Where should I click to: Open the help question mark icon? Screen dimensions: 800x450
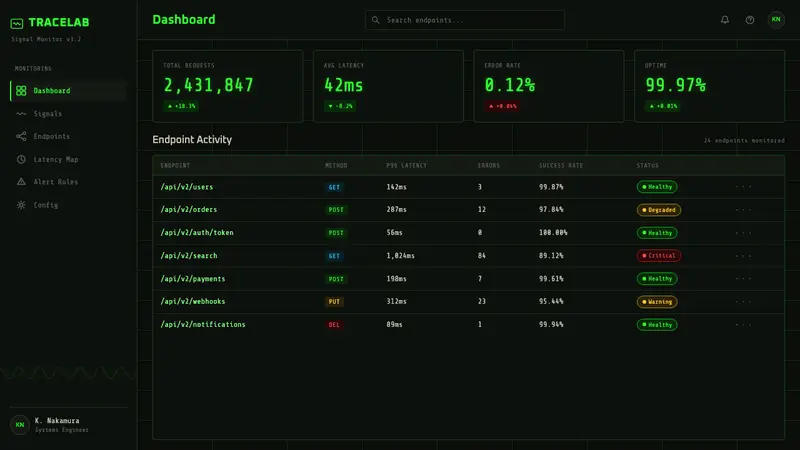(x=749, y=20)
